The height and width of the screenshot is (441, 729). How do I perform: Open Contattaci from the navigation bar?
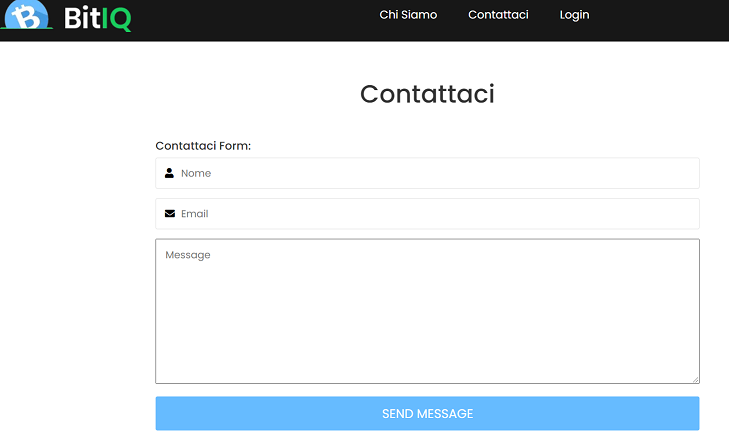point(498,15)
